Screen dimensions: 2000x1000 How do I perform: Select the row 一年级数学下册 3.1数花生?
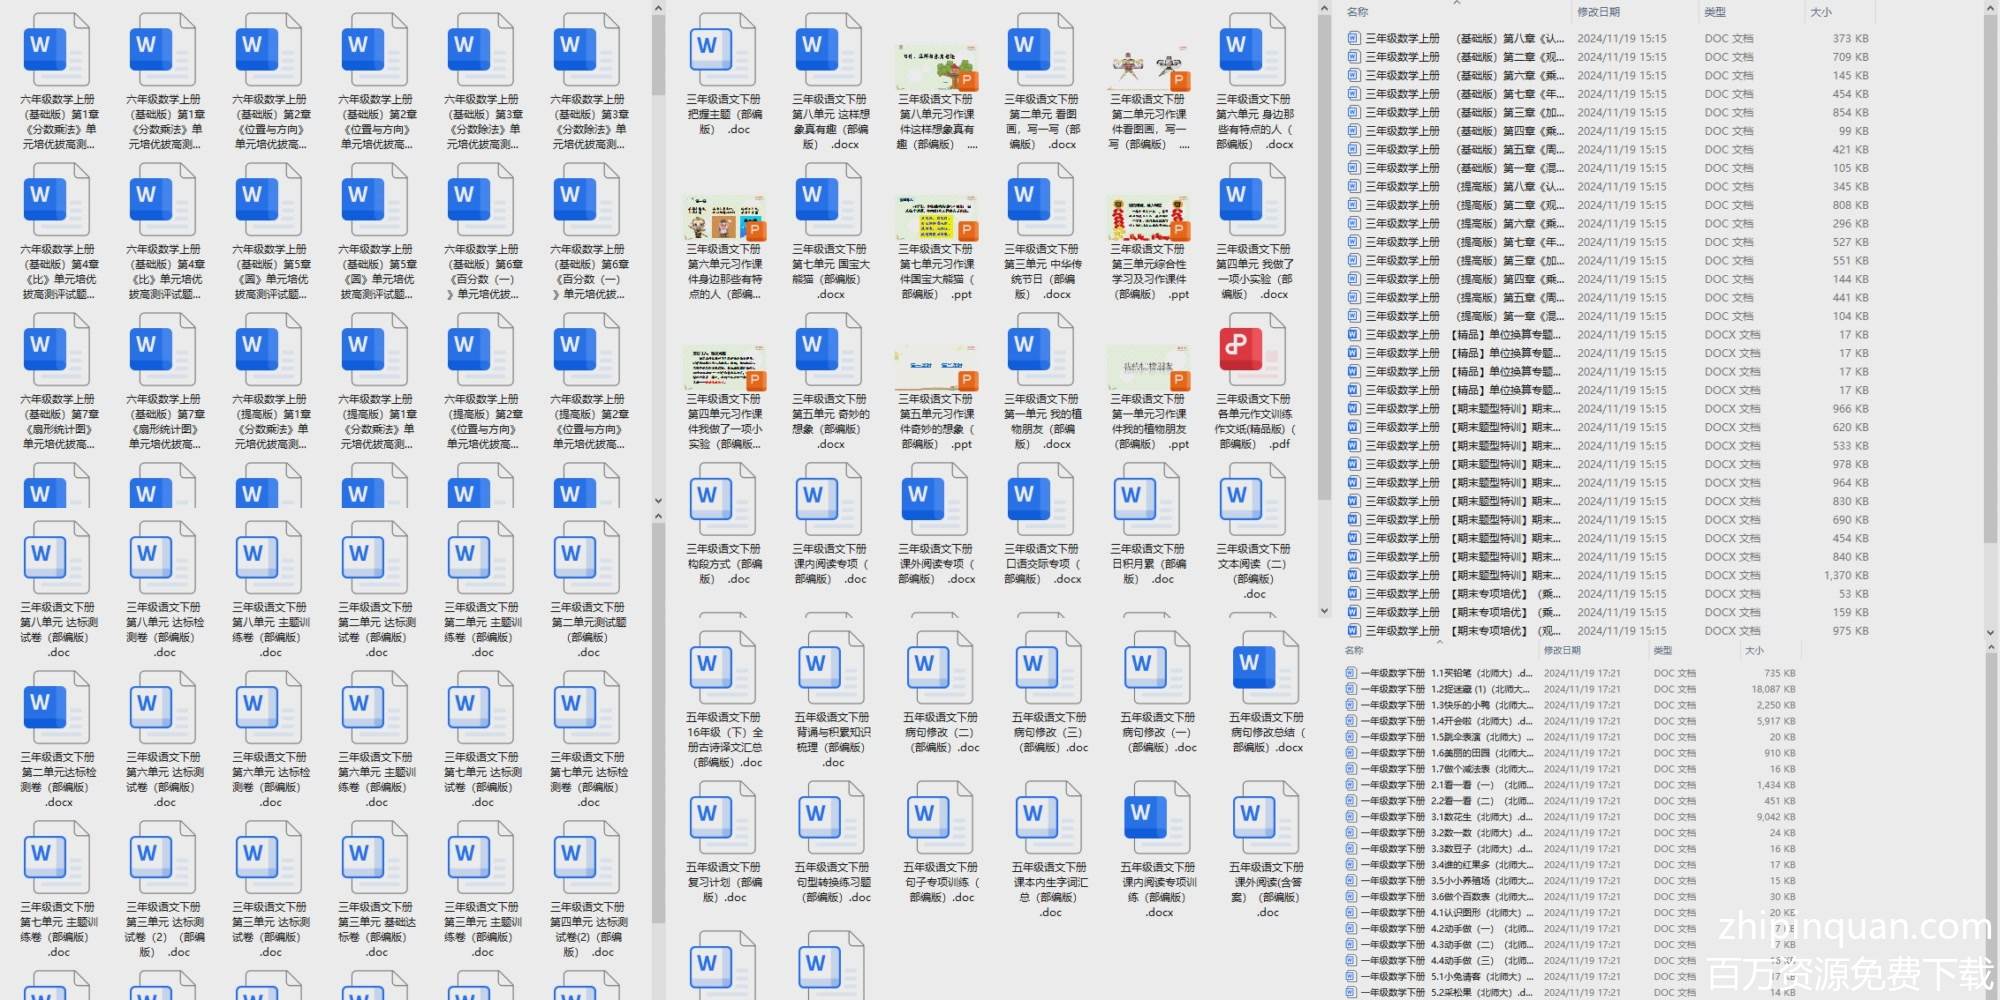coord(1570,818)
